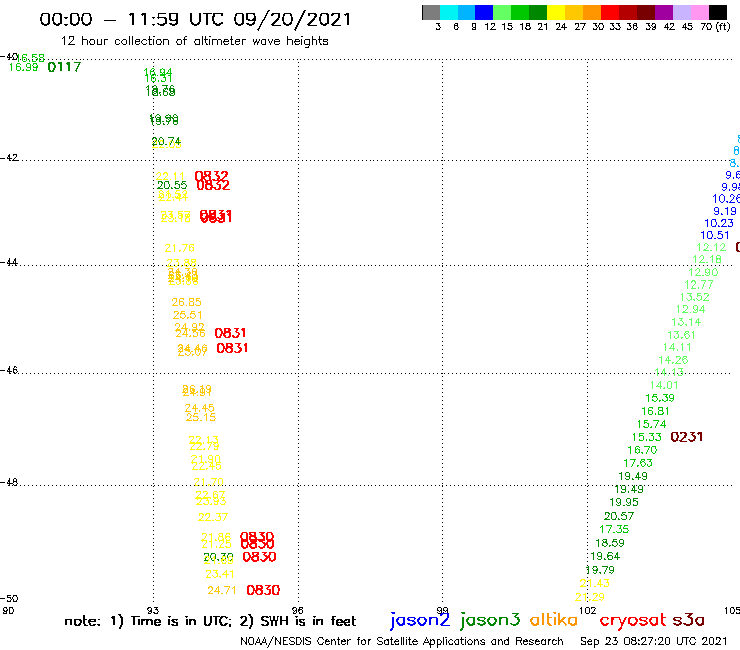The height and width of the screenshot is (650, 740).
Task: Click the longitude axis label 102
Action: pyautogui.click(x=587, y=610)
